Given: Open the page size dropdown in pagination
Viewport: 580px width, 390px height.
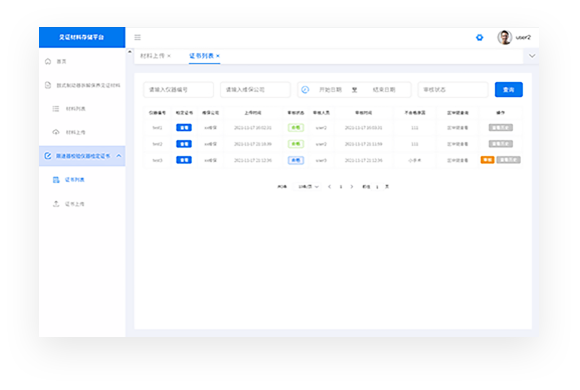Looking at the screenshot, I should click(308, 186).
